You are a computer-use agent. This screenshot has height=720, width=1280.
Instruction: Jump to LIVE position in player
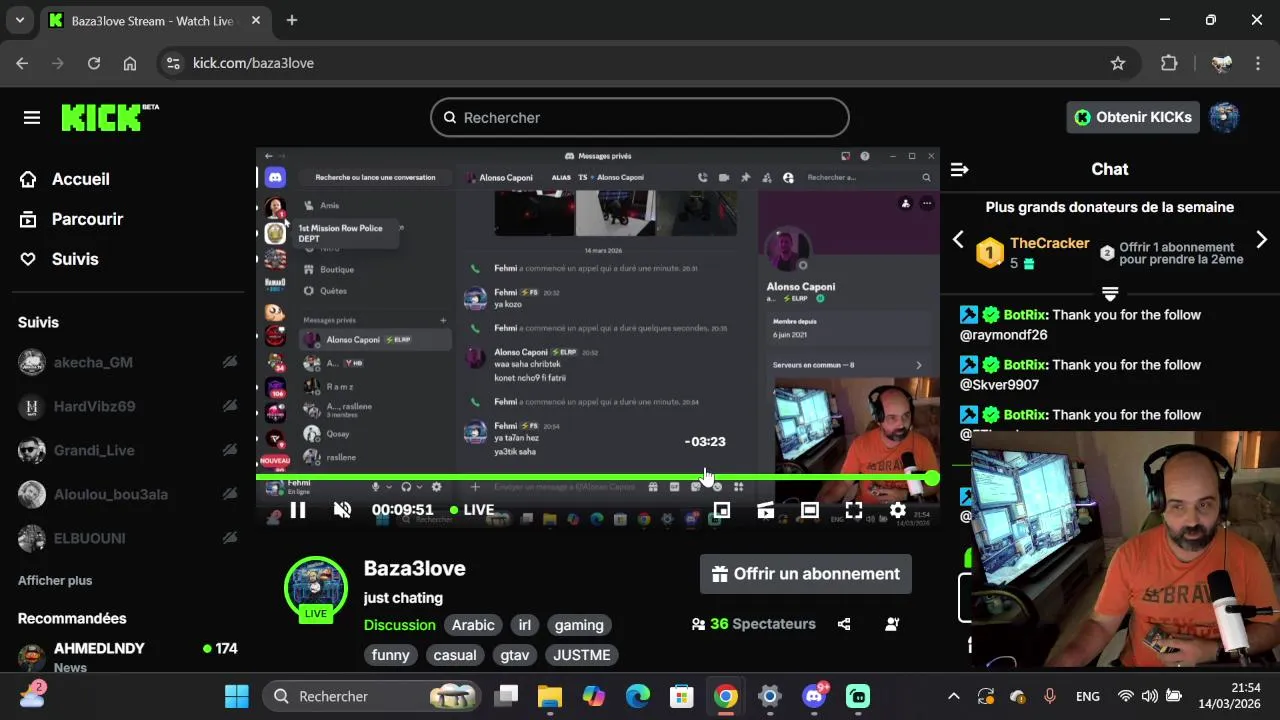click(x=472, y=510)
